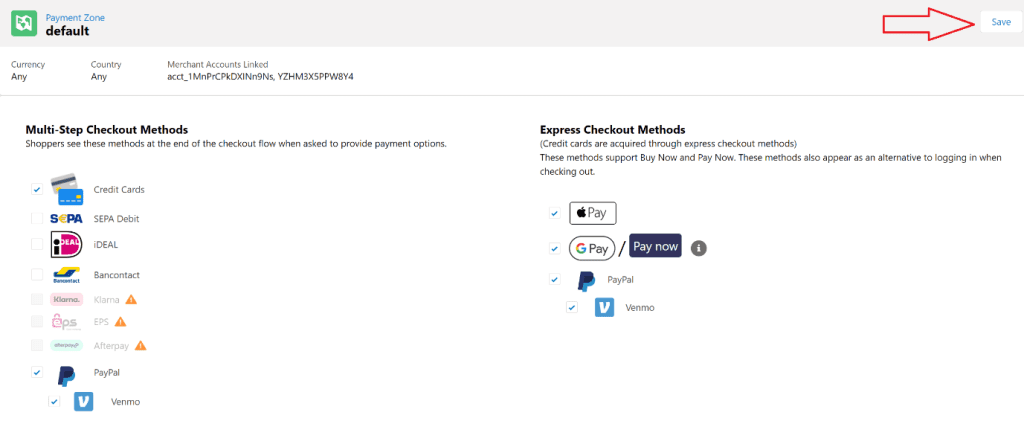This screenshot has width=1024, height=421.
Task: Click the EPS warning triangle icon
Action: click(121, 322)
